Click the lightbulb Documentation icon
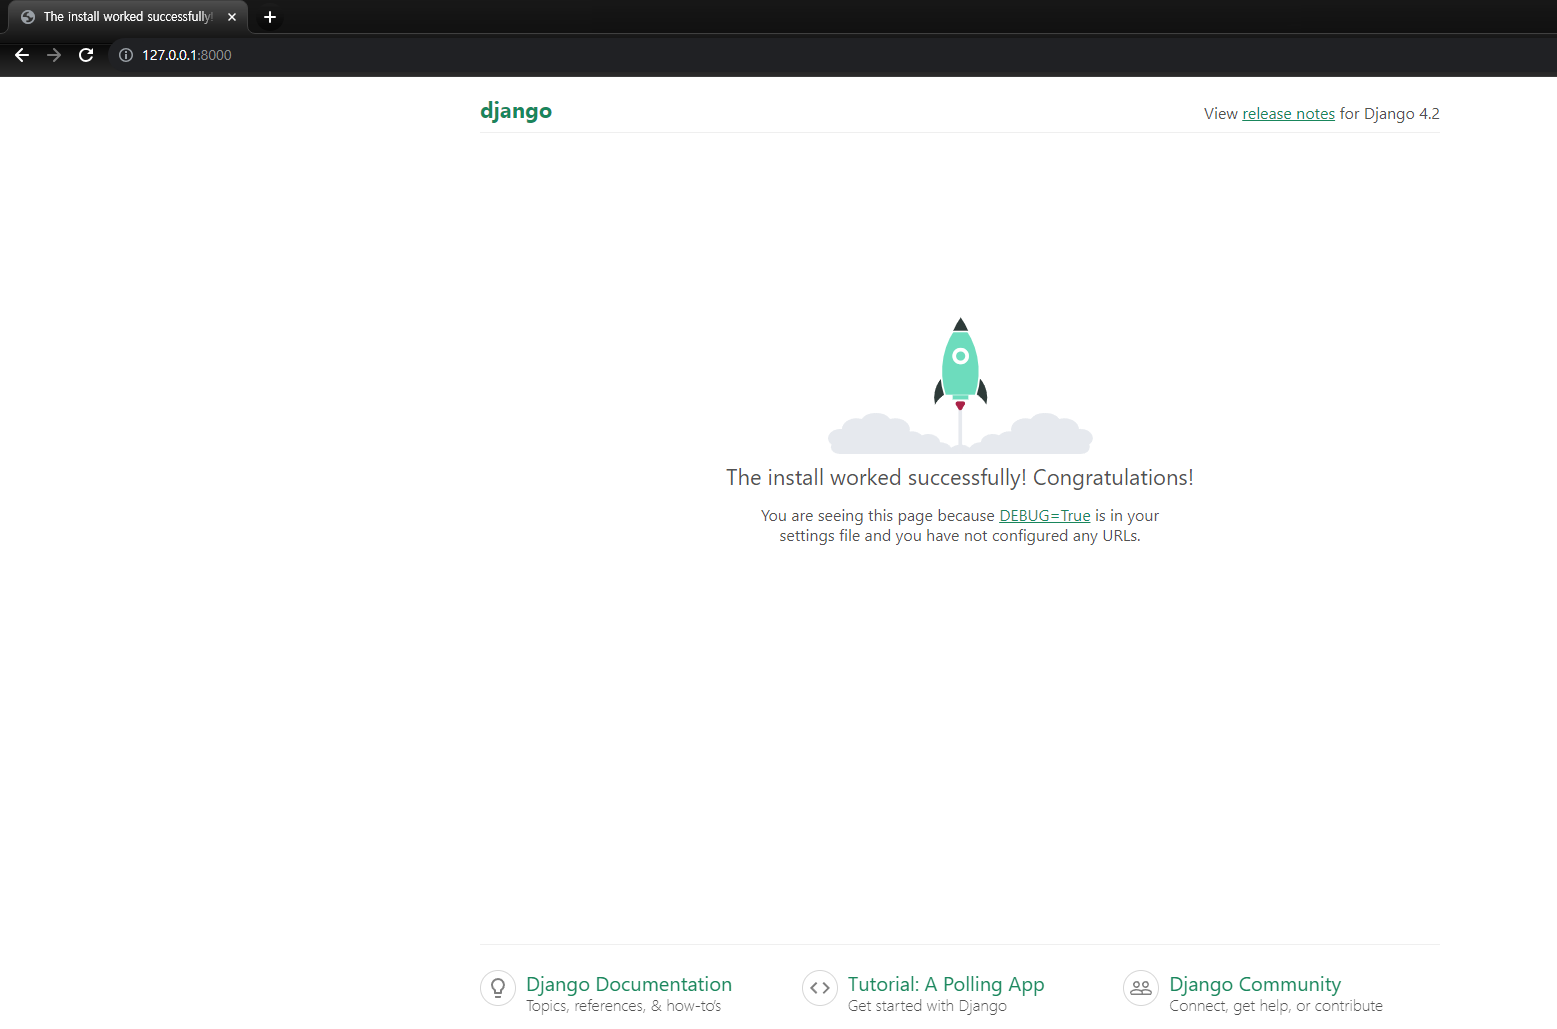Screen dimensions: 1557x1029 click(x=498, y=988)
